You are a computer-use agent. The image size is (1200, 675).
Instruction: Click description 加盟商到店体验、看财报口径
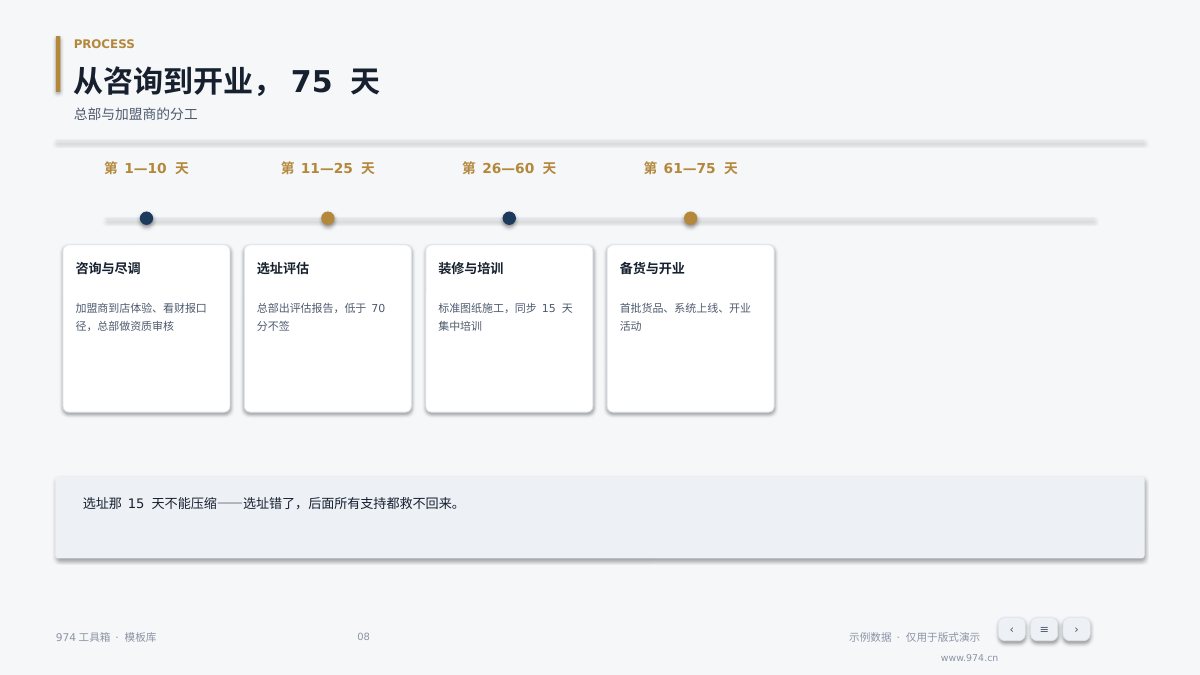pyautogui.click(x=141, y=317)
